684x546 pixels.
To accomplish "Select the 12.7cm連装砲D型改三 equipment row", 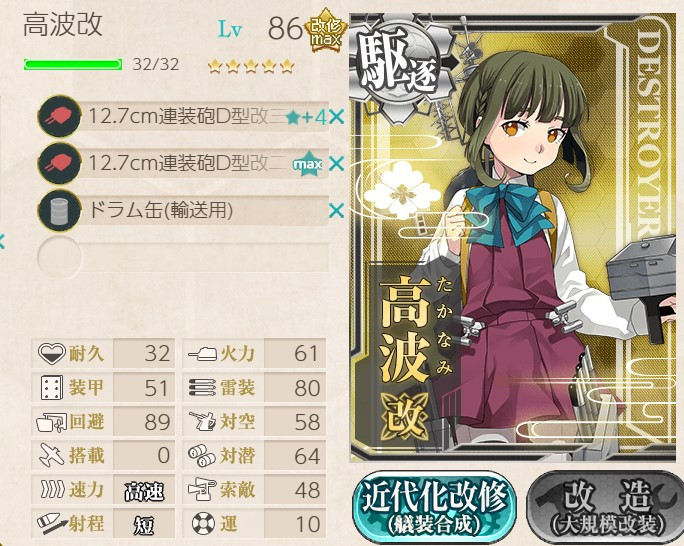I will (x=183, y=116).
